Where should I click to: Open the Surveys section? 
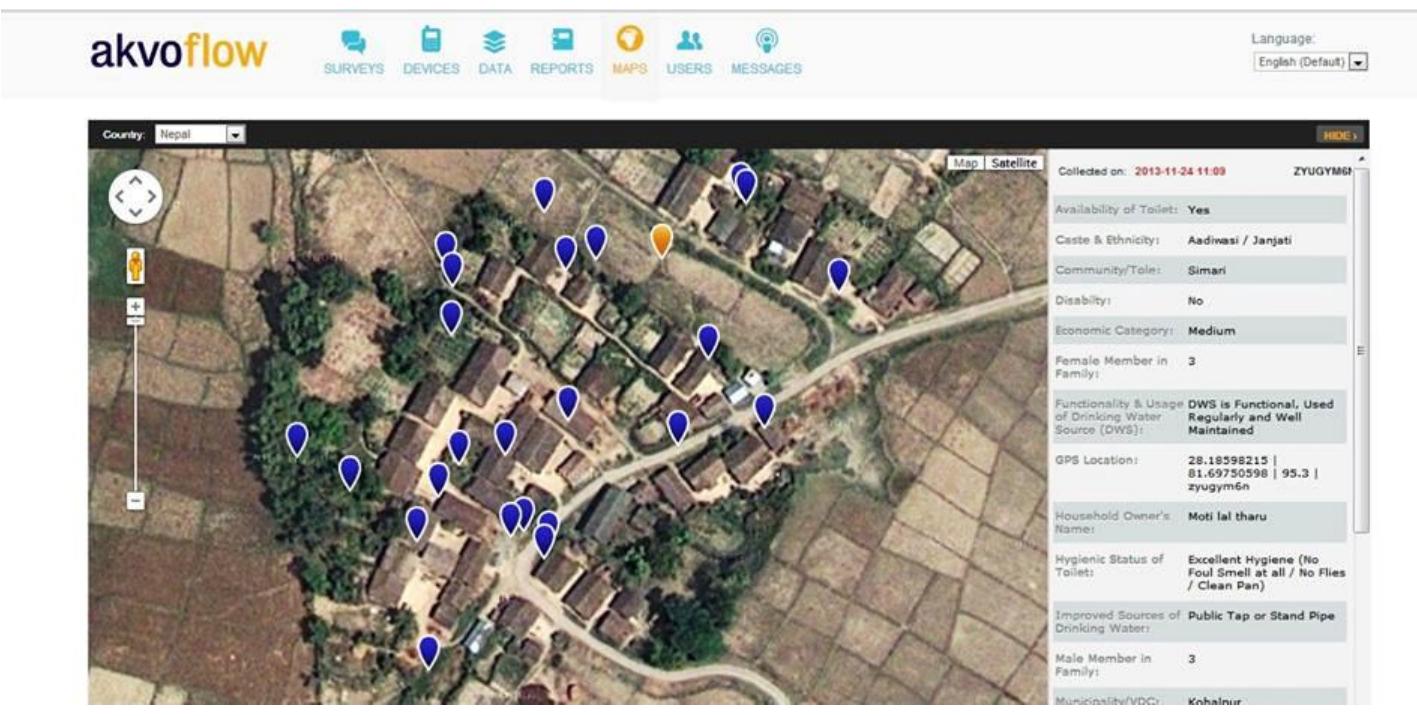[x=353, y=53]
